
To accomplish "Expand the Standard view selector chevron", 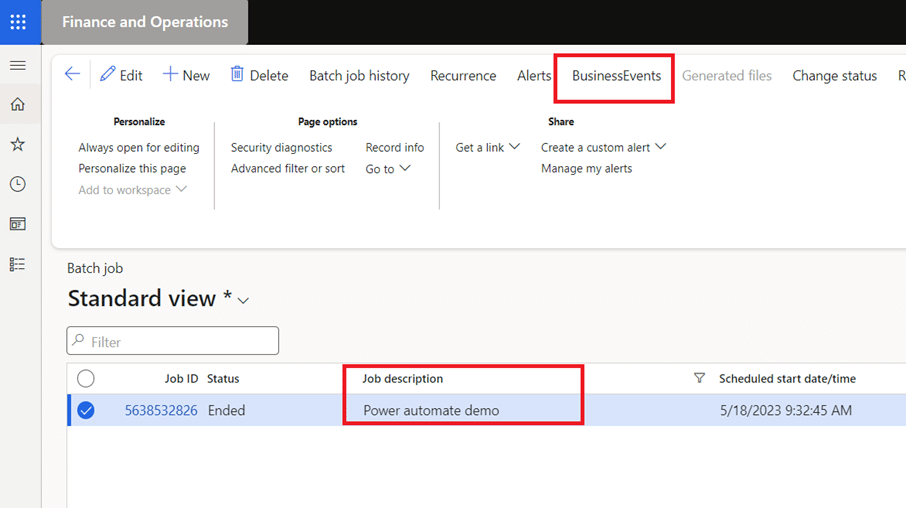I will click(x=243, y=301).
